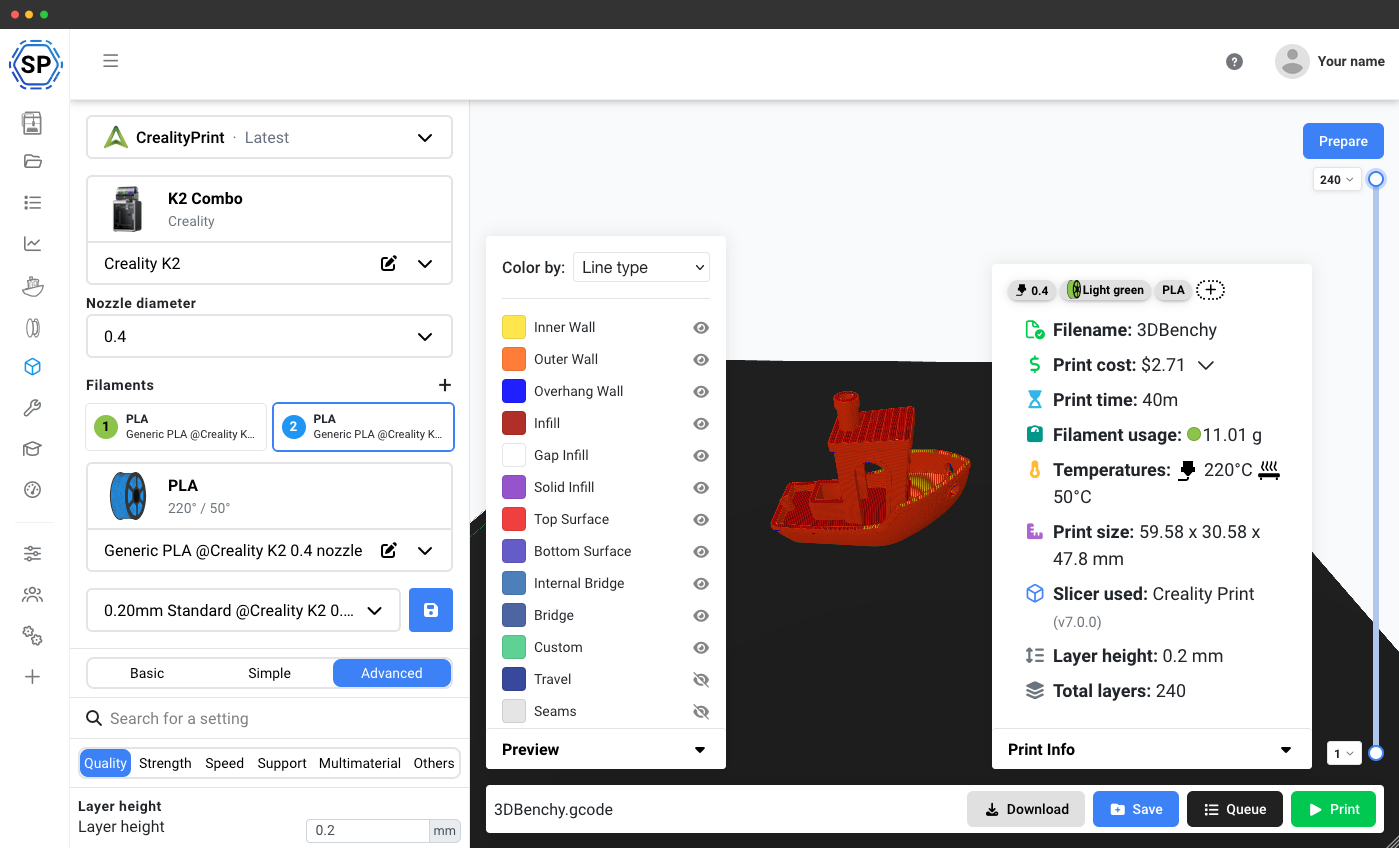Switch to Simple settings mode
Screen dimensions: 1399x848
[x=270, y=673]
